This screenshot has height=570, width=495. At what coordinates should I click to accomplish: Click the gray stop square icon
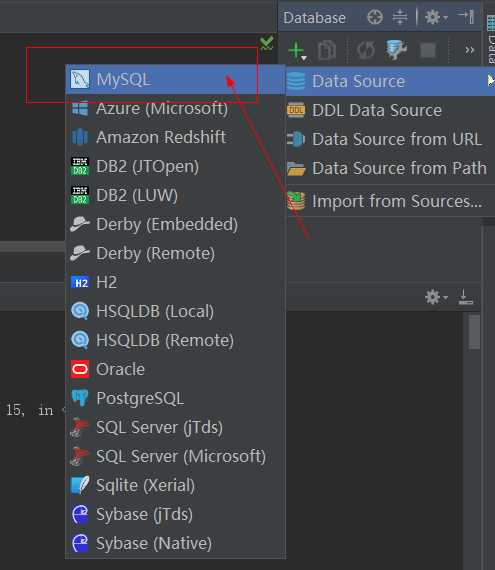tap(428, 50)
